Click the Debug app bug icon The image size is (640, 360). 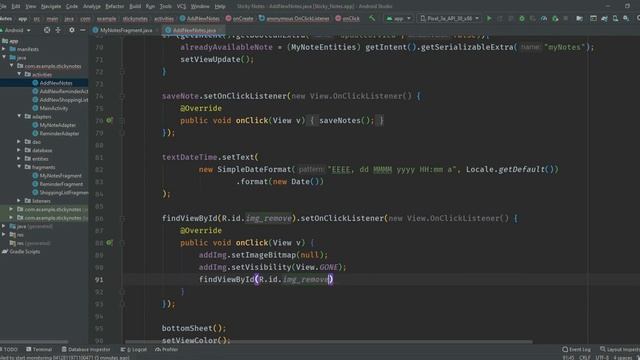(x=522, y=18)
